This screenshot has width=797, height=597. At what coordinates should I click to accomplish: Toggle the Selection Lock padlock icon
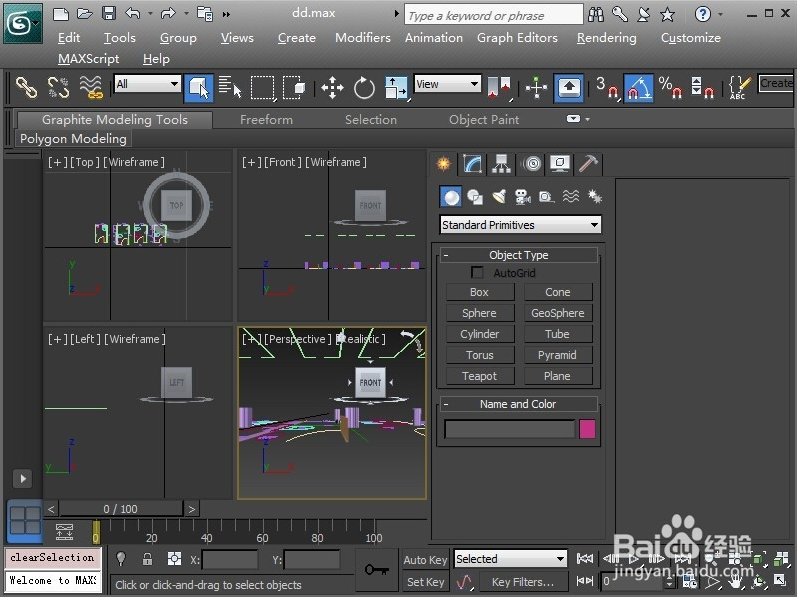point(147,559)
